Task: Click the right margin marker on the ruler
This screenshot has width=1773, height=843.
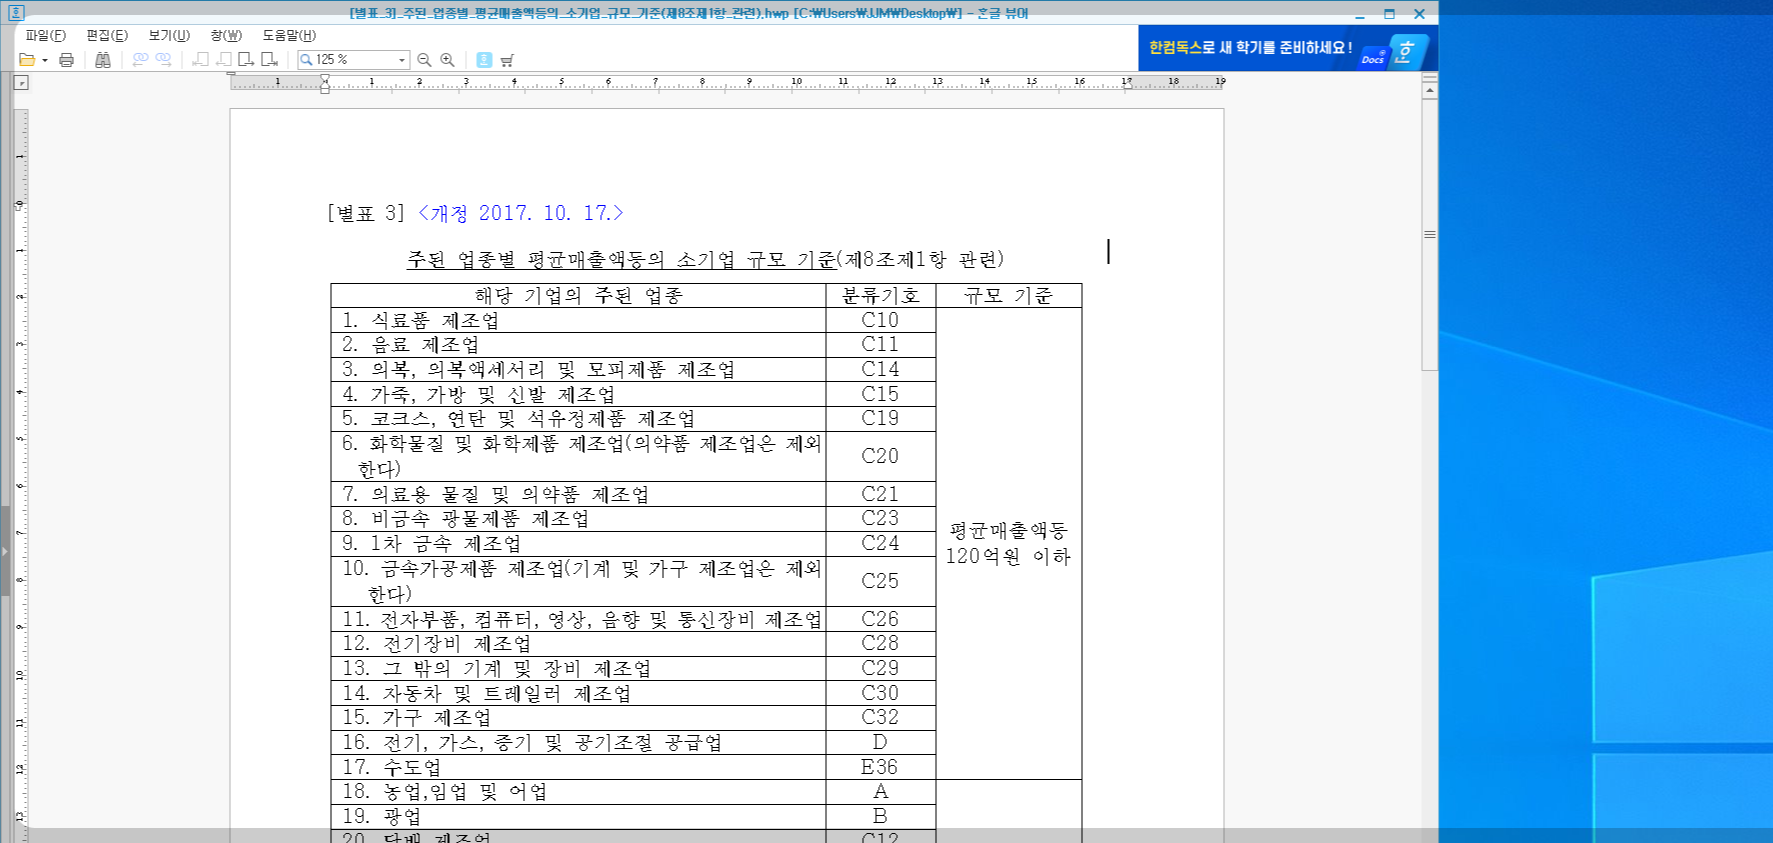Action: point(1127,85)
